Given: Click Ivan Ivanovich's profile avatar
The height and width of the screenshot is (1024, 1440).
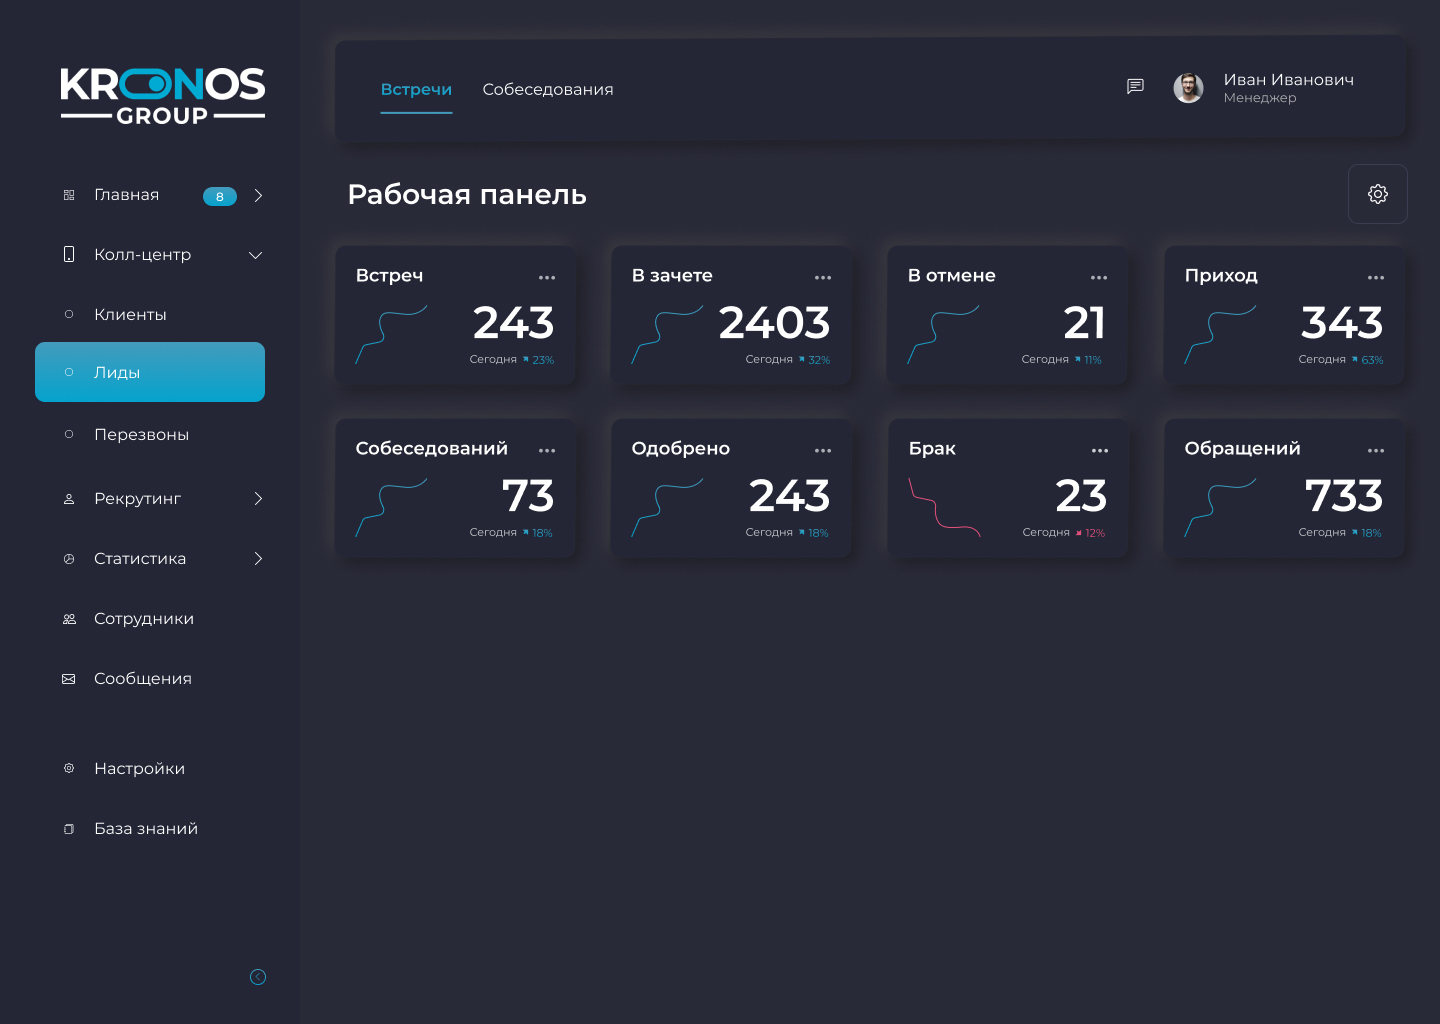Looking at the screenshot, I should (x=1188, y=88).
